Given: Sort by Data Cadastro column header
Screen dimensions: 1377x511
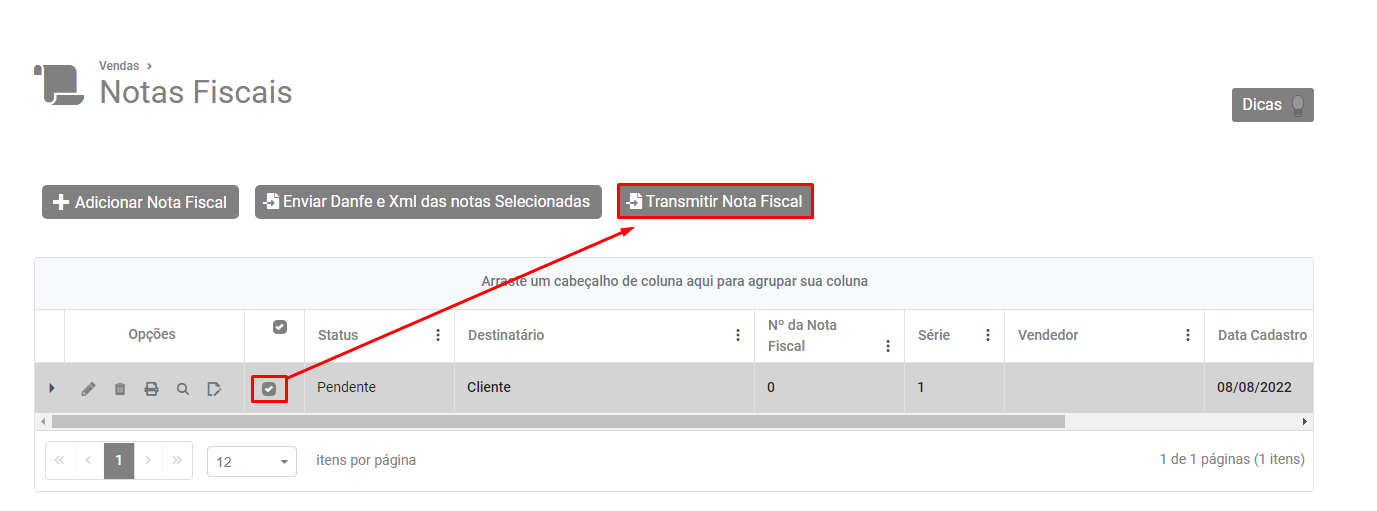Looking at the screenshot, I should [1262, 335].
